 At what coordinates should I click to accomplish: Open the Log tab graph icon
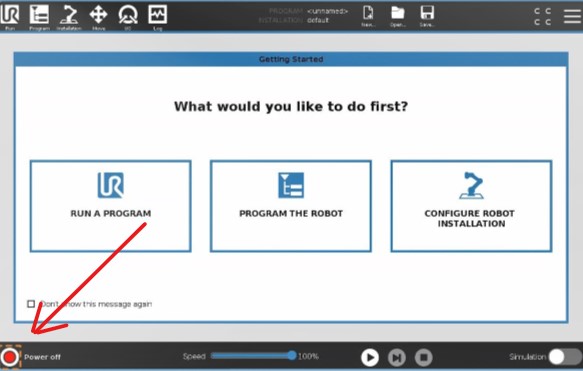pos(158,17)
